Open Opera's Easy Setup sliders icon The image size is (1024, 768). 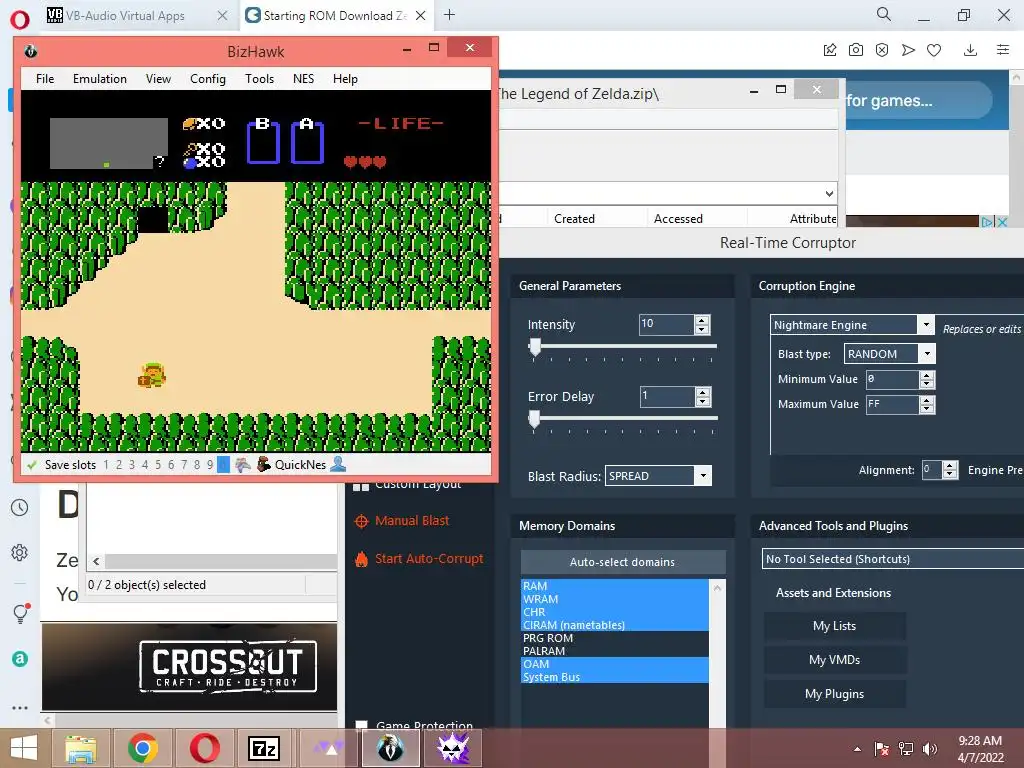(x=1003, y=50)
